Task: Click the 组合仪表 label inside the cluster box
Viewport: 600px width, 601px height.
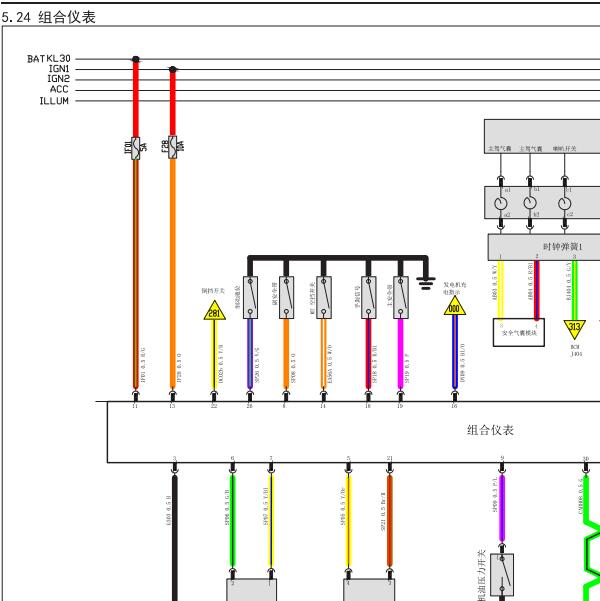Action: 490,430
